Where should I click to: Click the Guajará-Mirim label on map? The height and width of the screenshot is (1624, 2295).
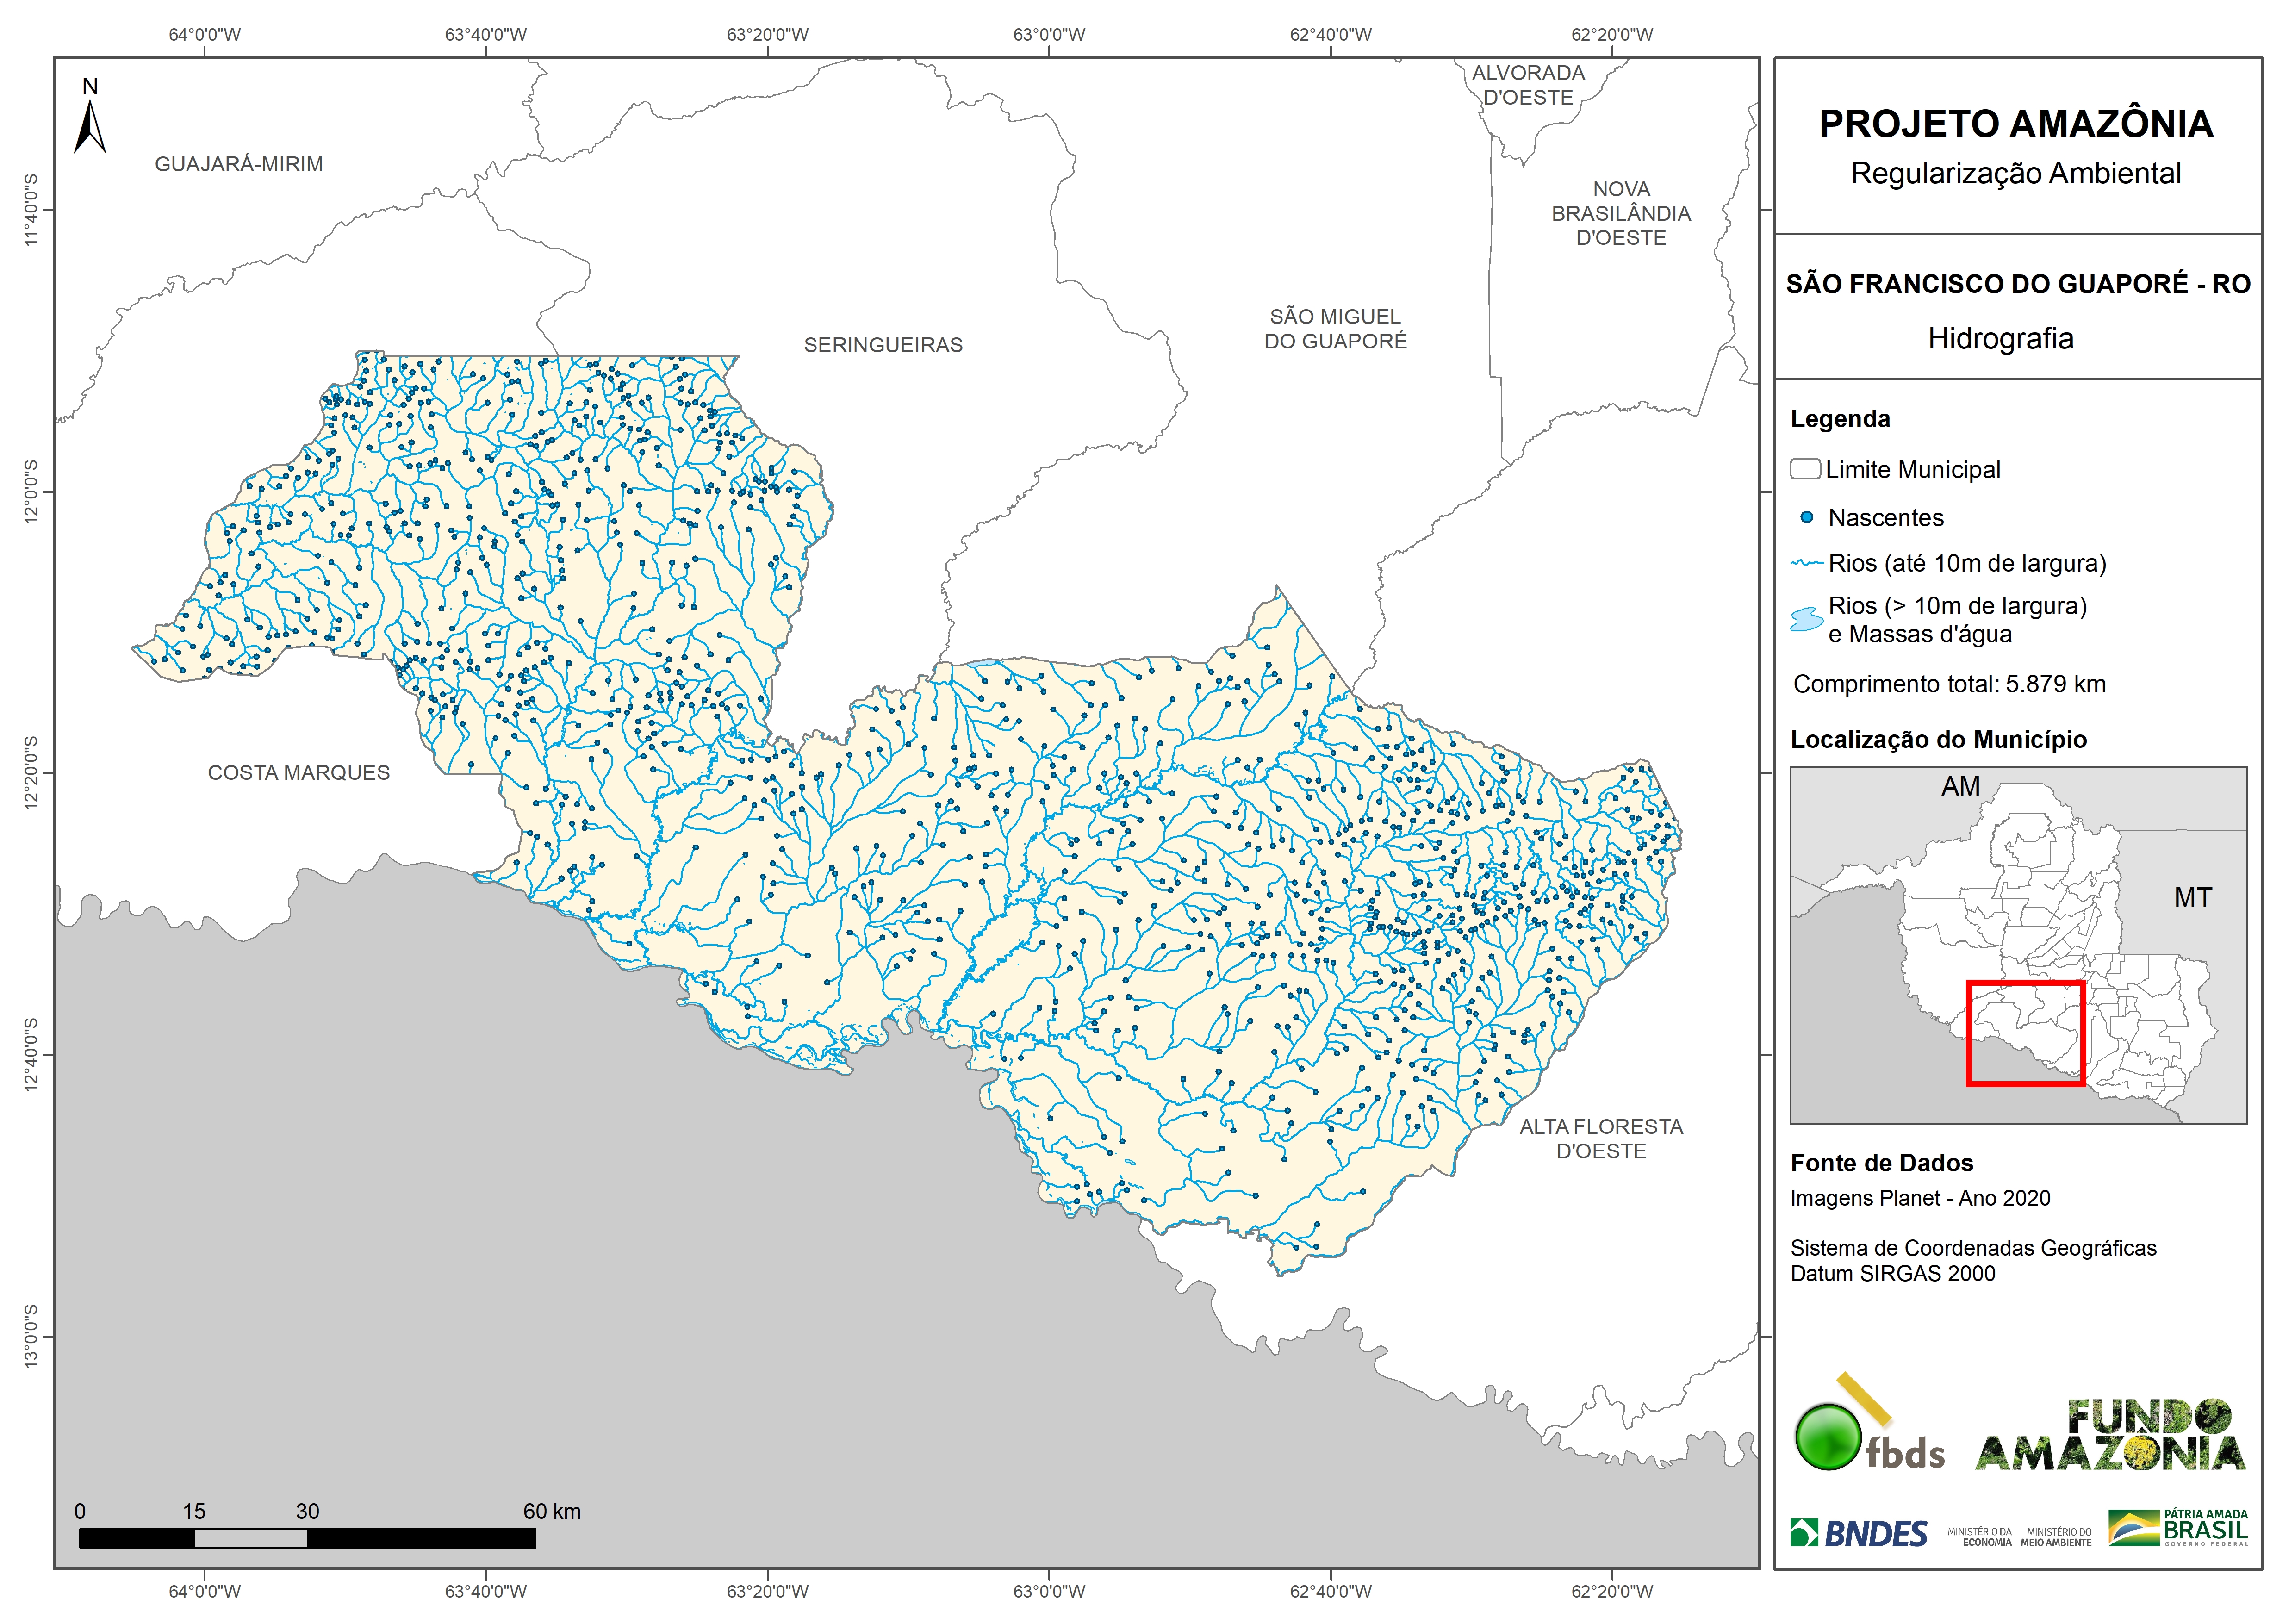pyautogui.click(x=238, y=164)
